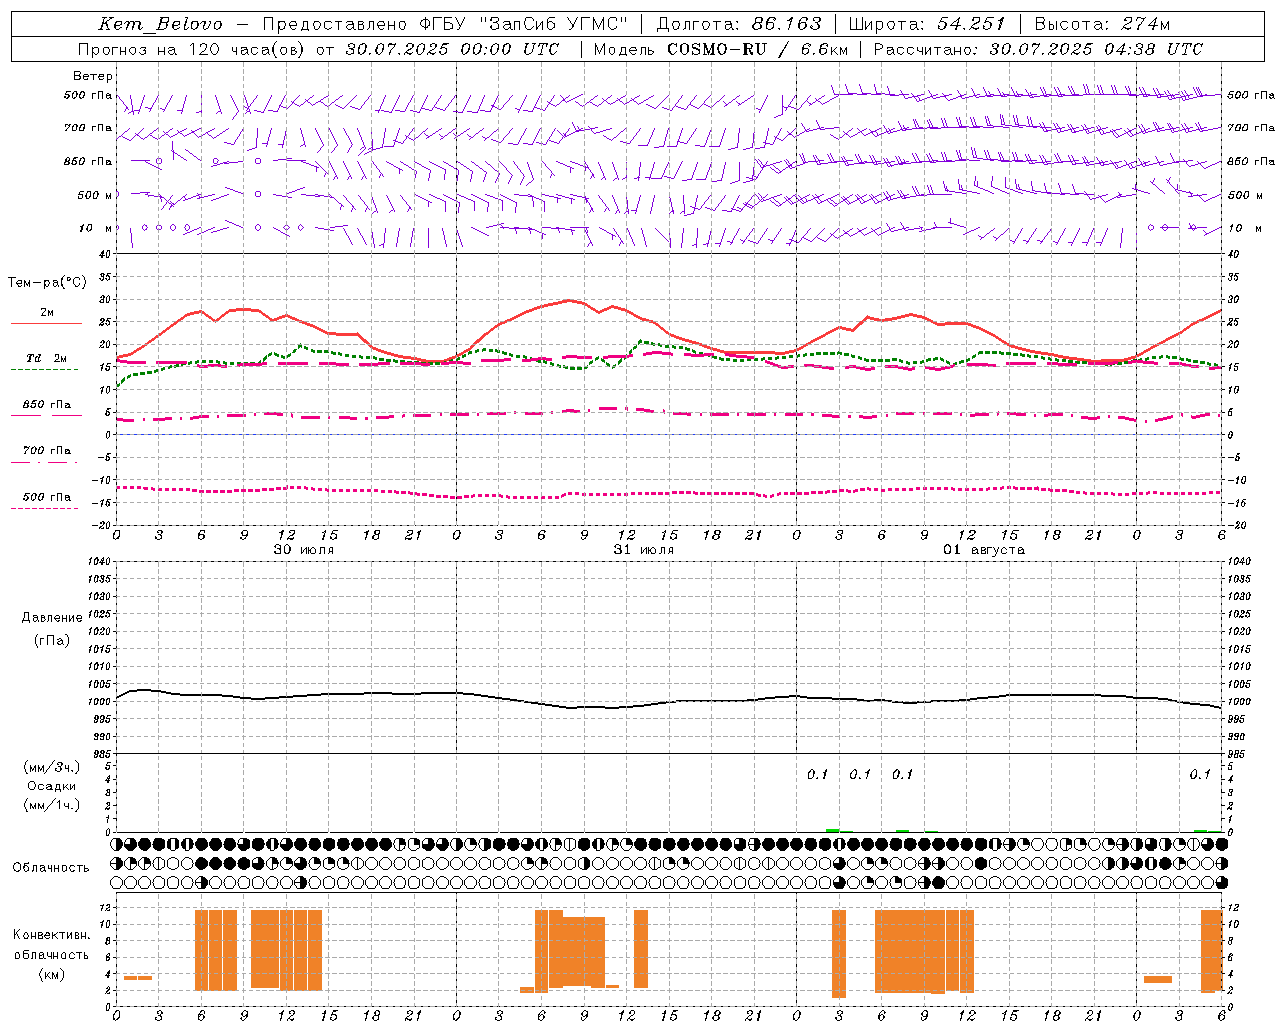Image resolution: width=1280 pixels, height=1024 pixels.
Task: Click the 850 гПа temperature legend label
Action: (47, 404)
